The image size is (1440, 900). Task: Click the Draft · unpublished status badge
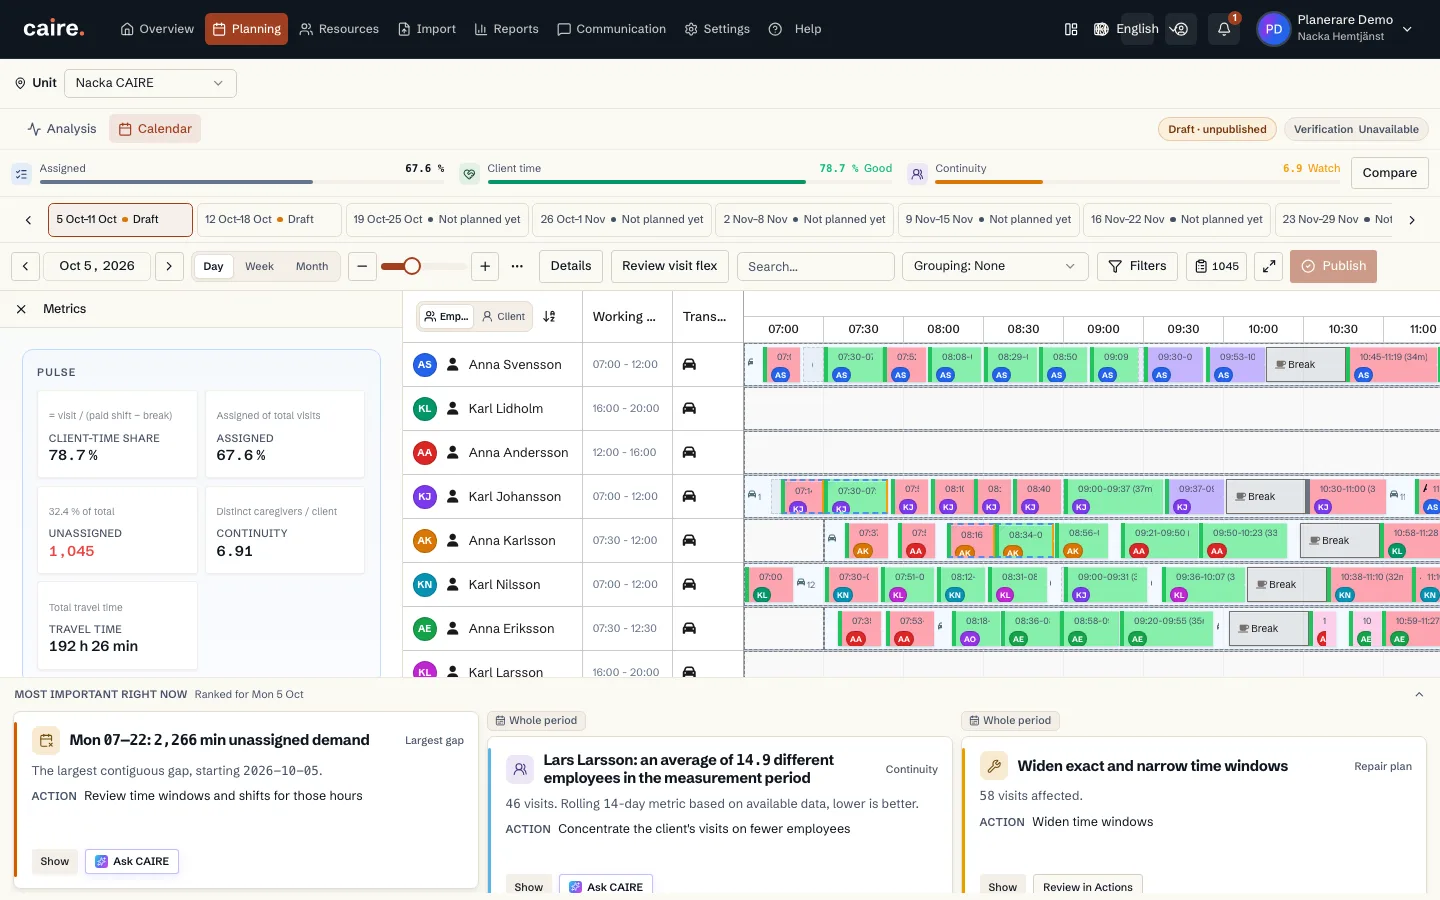[1217, 129]
